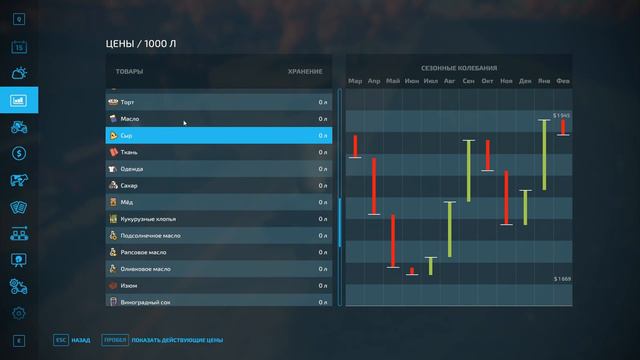Click the $1669 minimum price label
The image size is (640, 360).
tap(562, 279)
